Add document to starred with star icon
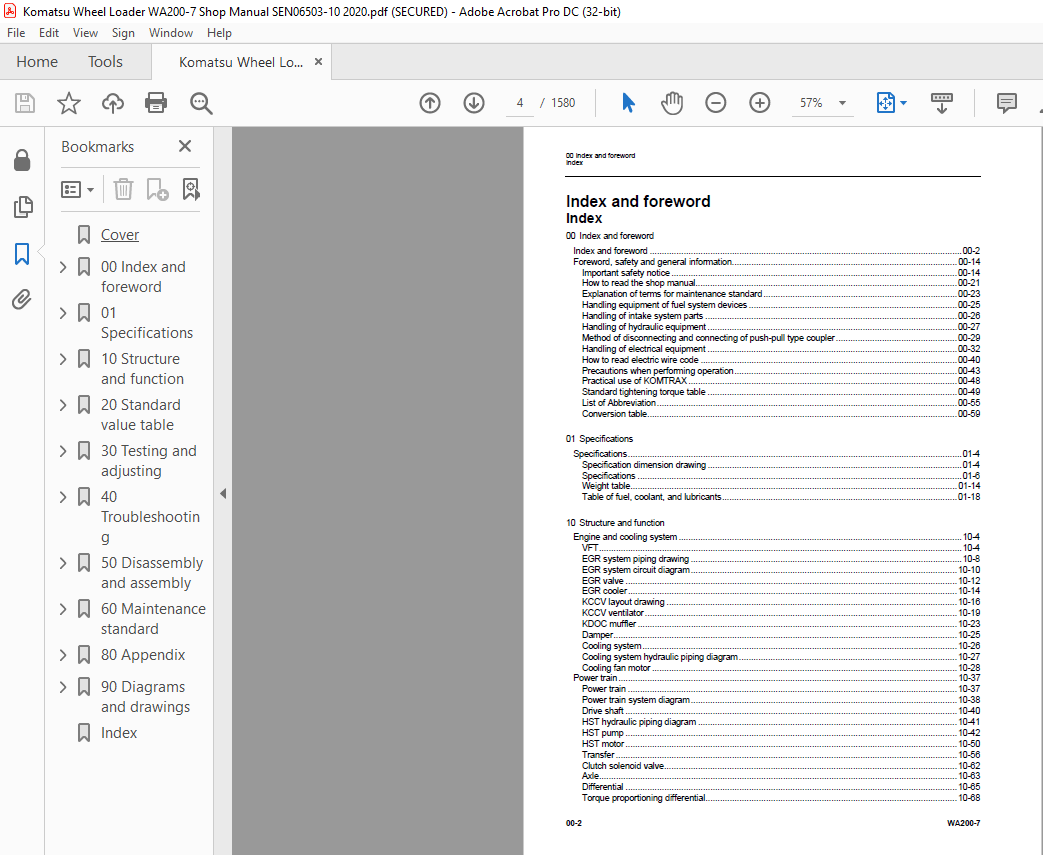Image resolution: width=1043 pixels, height=855 pixels. pyautogui.click(x=69, y=103)
